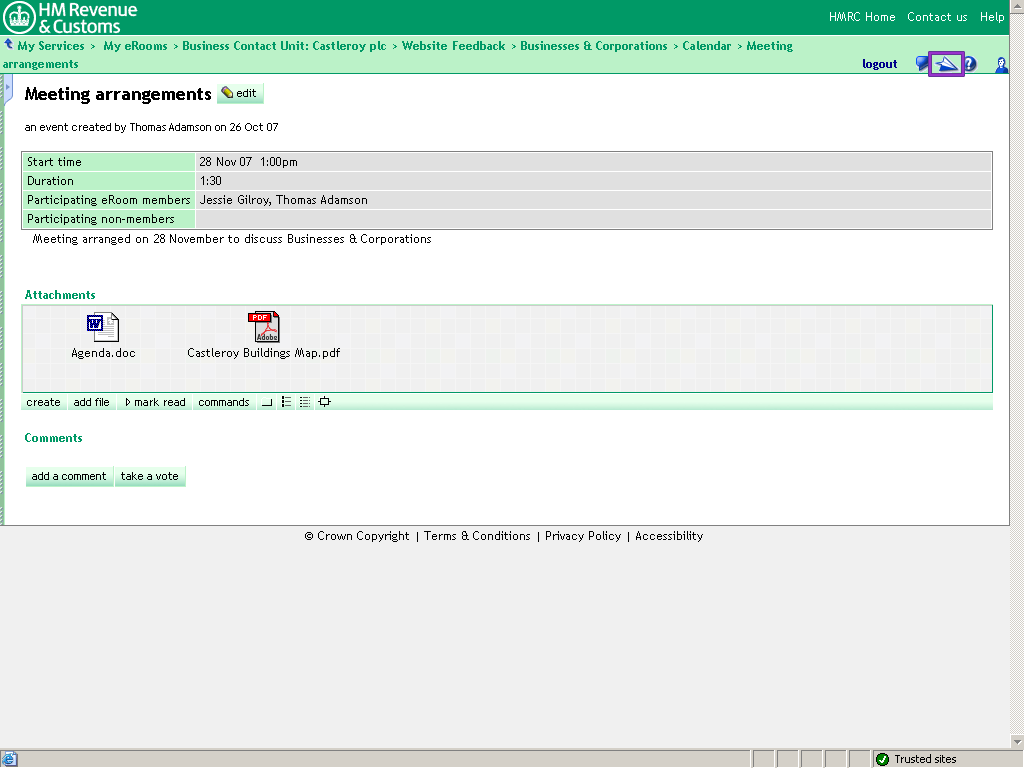Click the underscore icon in attachments toolbar

point(267,402)
